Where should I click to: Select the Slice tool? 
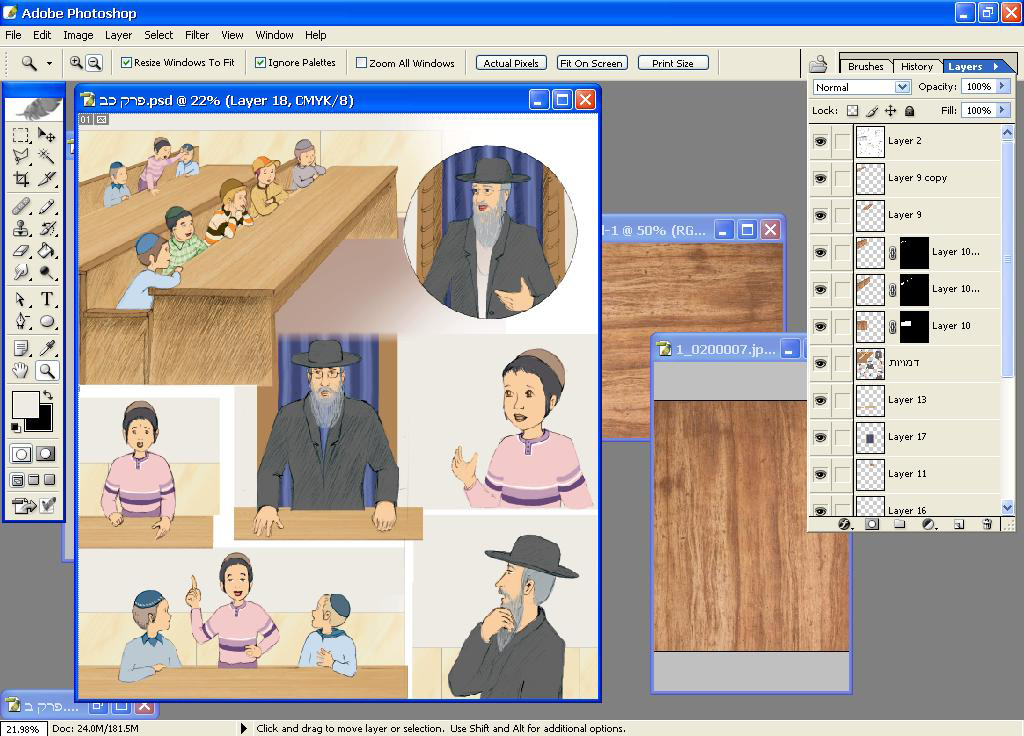(46, 179)
